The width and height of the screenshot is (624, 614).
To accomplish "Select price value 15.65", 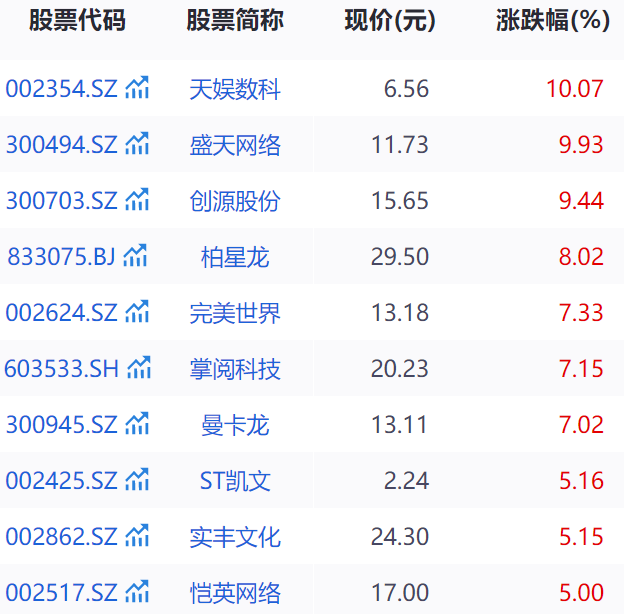I will point(400,201).
